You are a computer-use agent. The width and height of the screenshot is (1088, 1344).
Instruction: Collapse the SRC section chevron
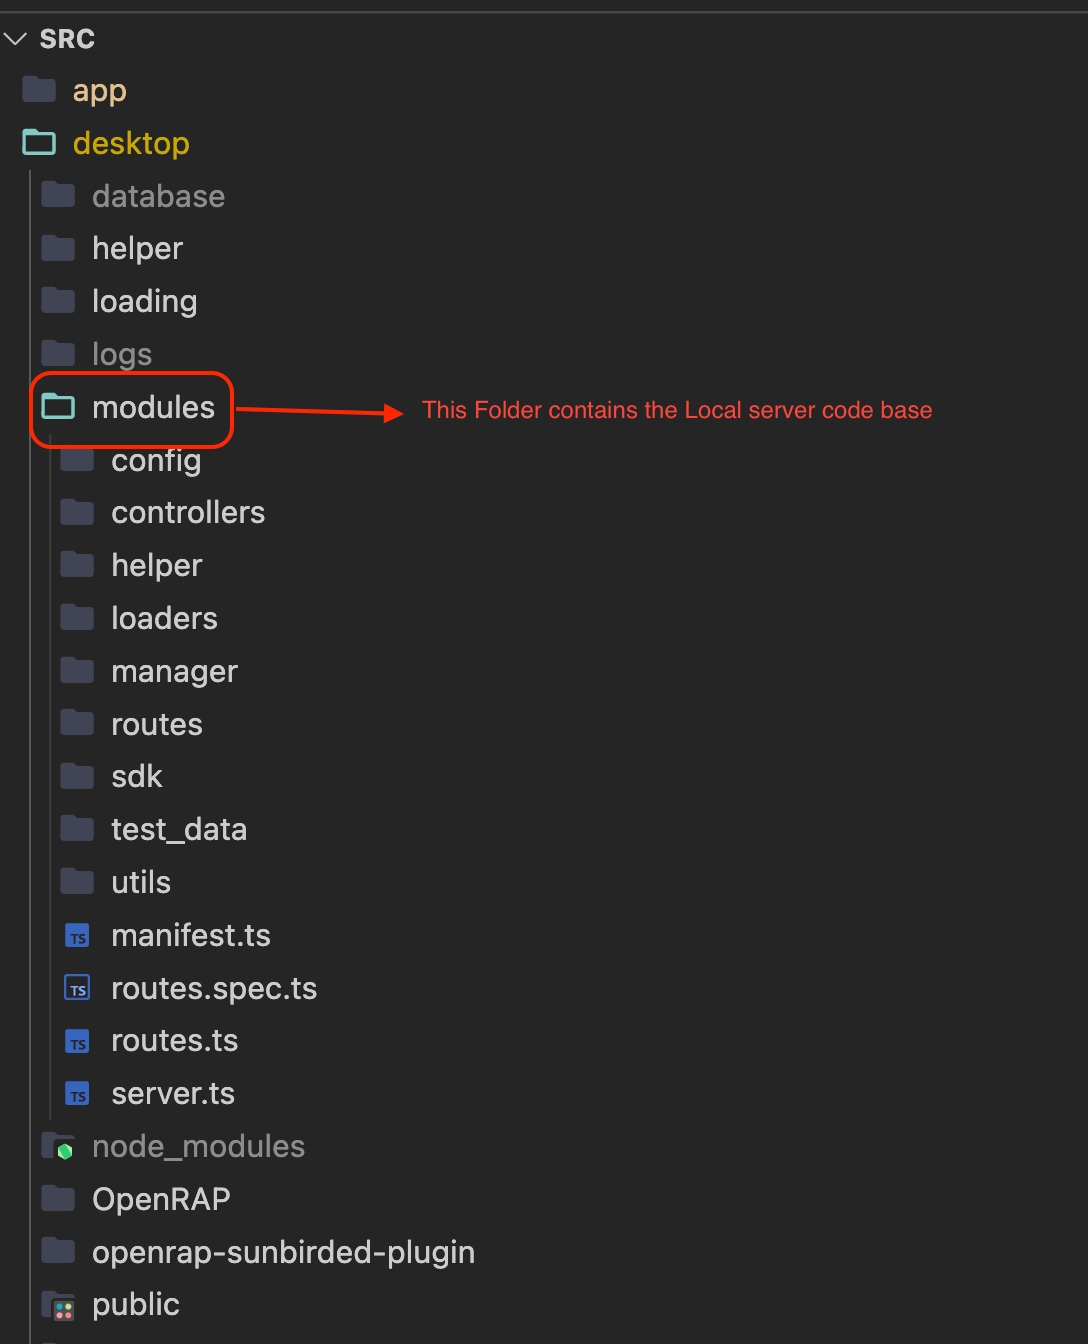[x=15, y=39]
